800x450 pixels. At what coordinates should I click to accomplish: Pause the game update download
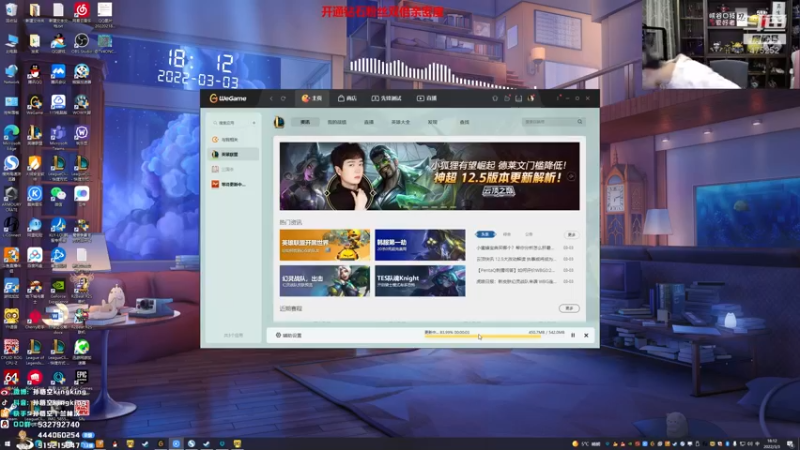tap(573, 335)
